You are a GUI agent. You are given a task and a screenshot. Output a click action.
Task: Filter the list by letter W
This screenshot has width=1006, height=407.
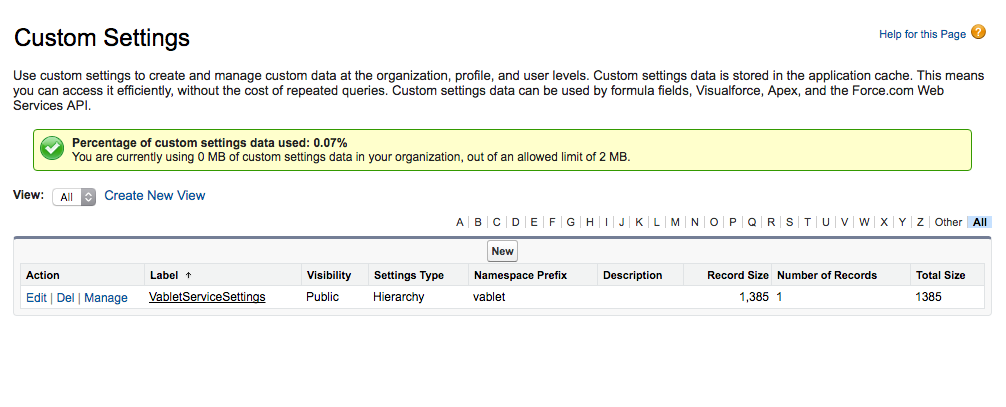click(x=864, y=222)
